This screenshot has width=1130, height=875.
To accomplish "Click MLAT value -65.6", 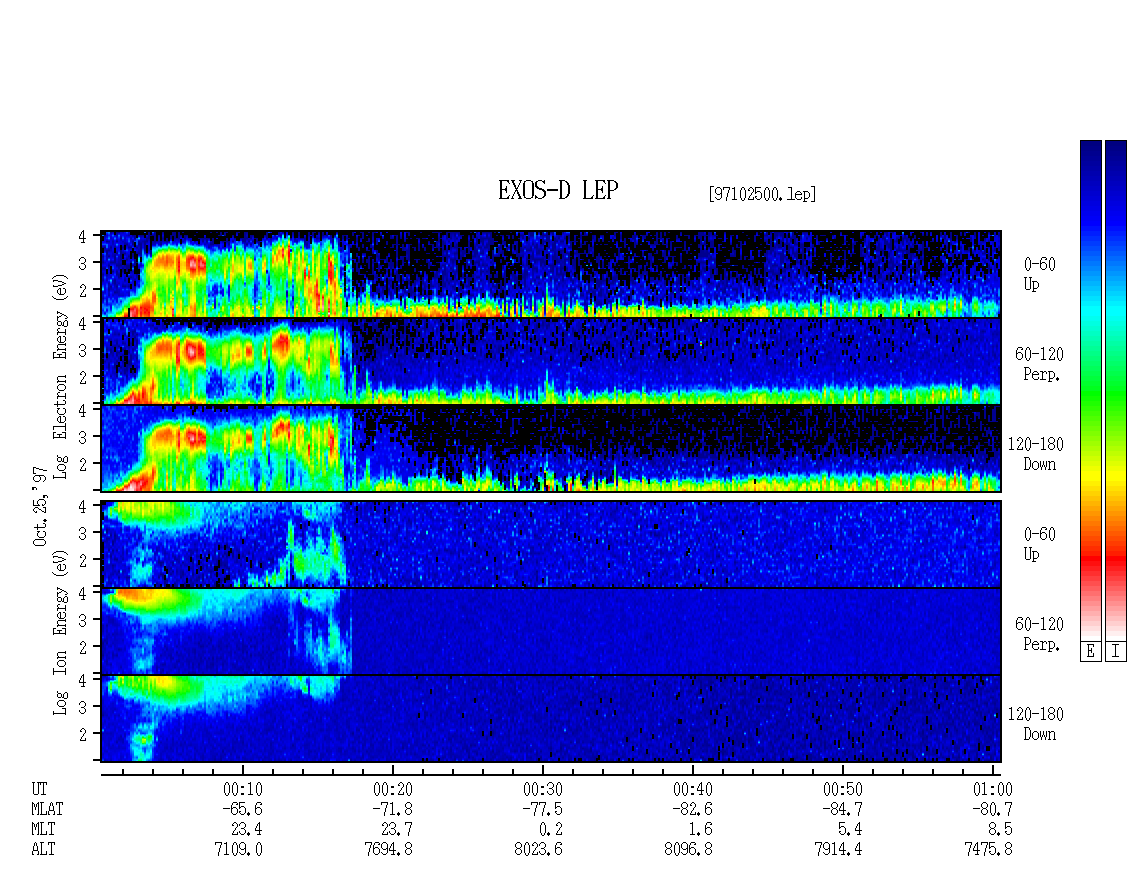I will click(243, 809).
